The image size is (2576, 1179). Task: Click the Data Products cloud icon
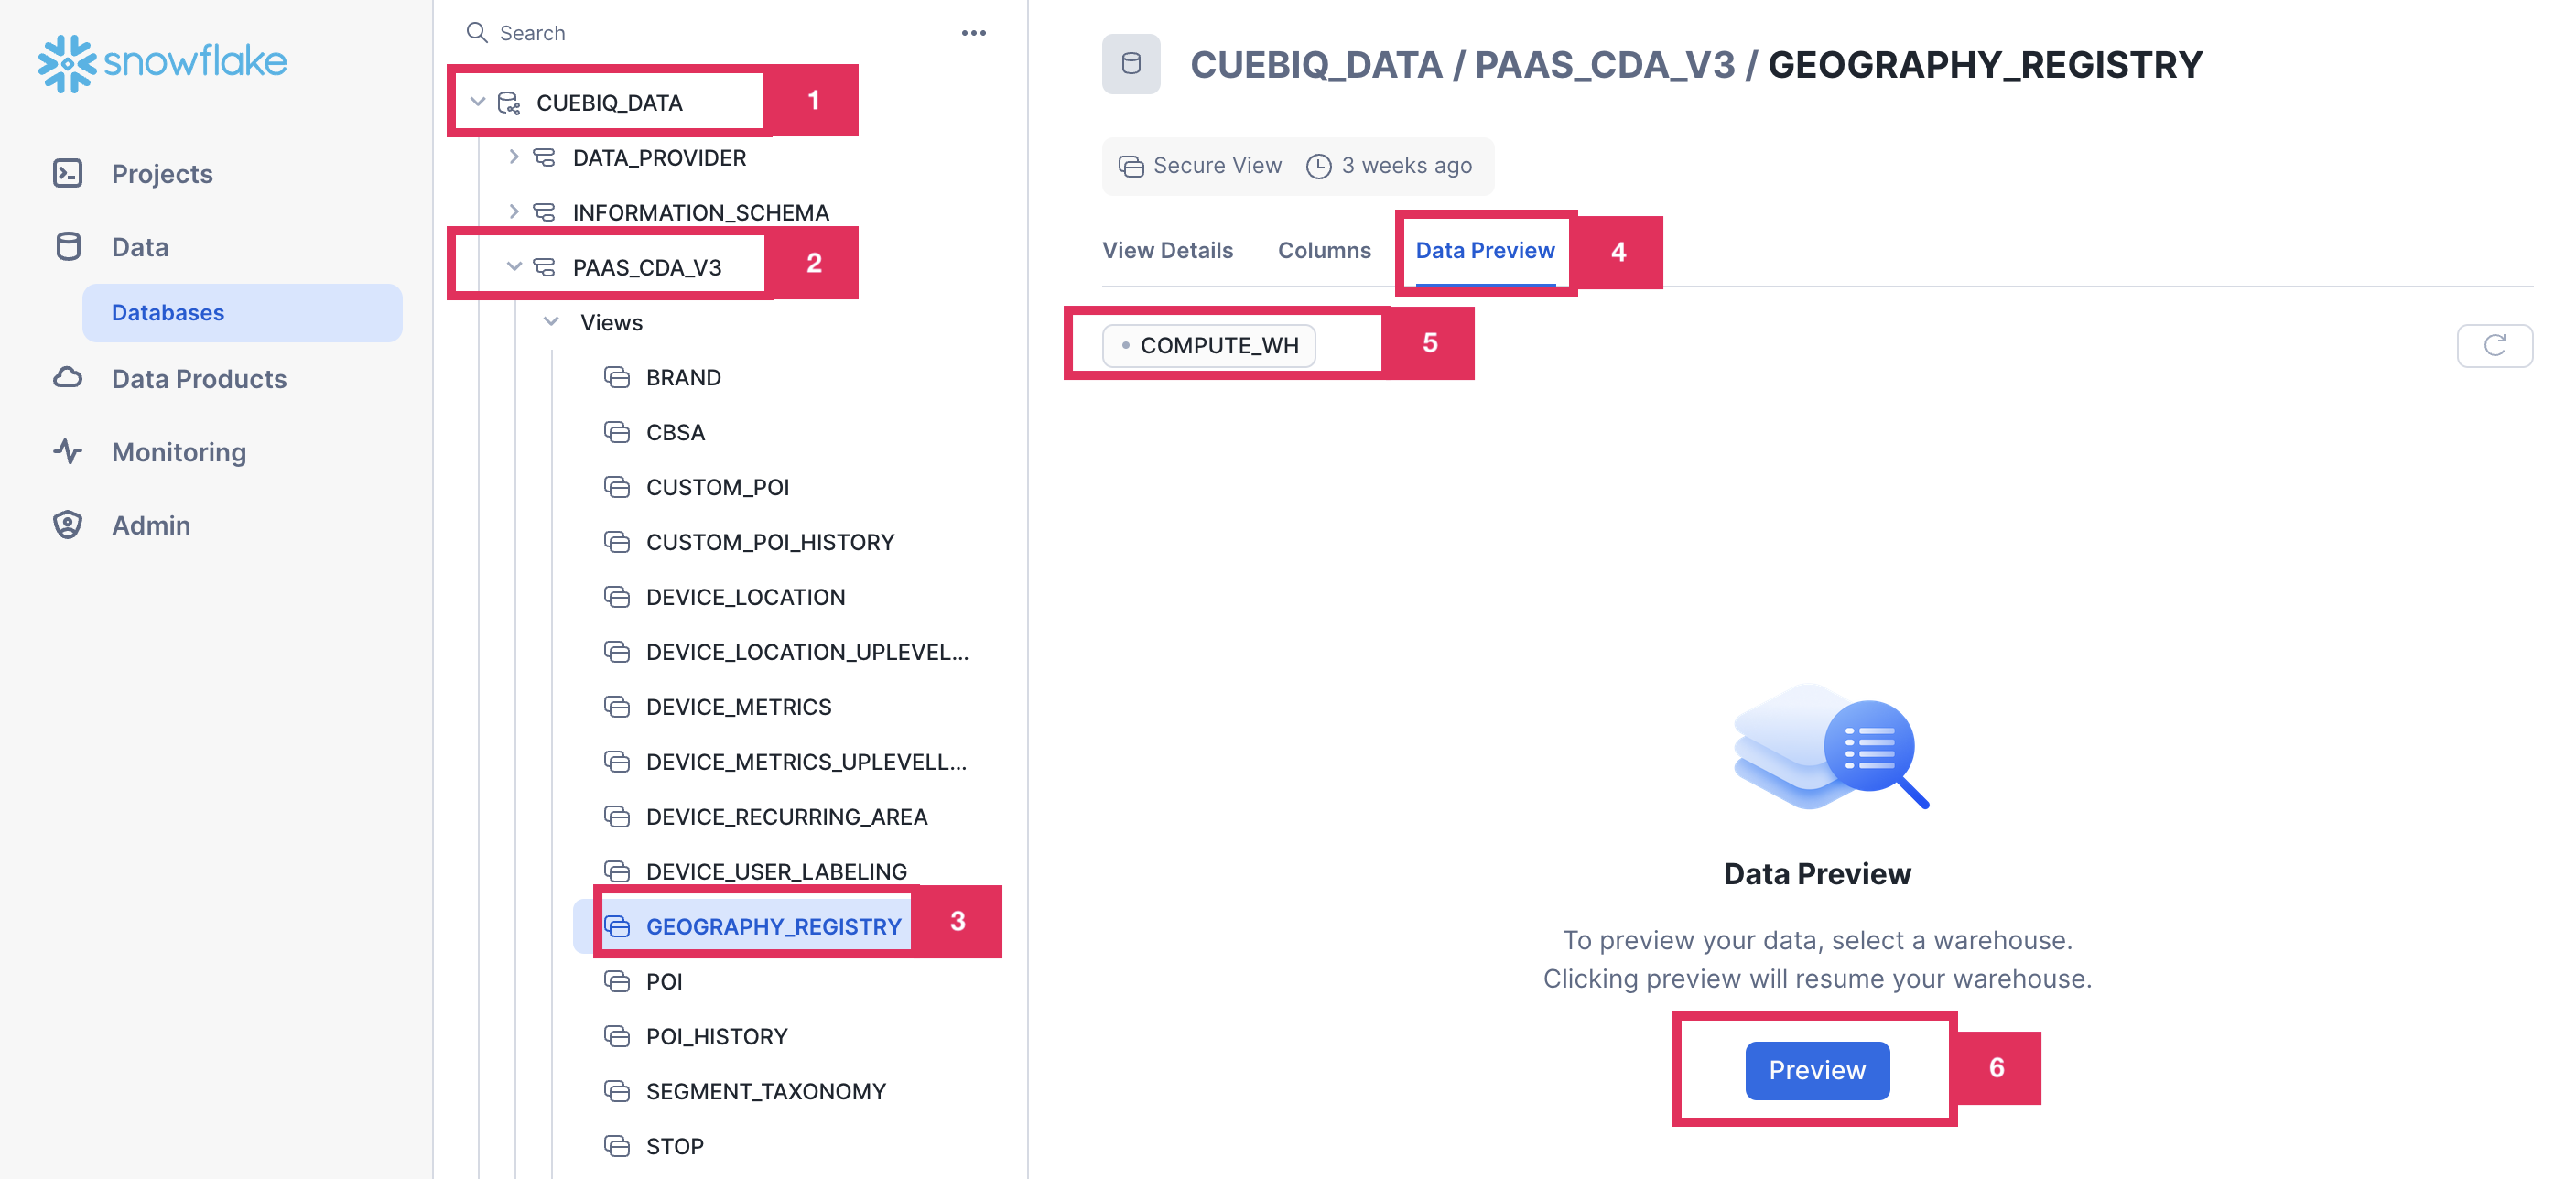[68, 378]
